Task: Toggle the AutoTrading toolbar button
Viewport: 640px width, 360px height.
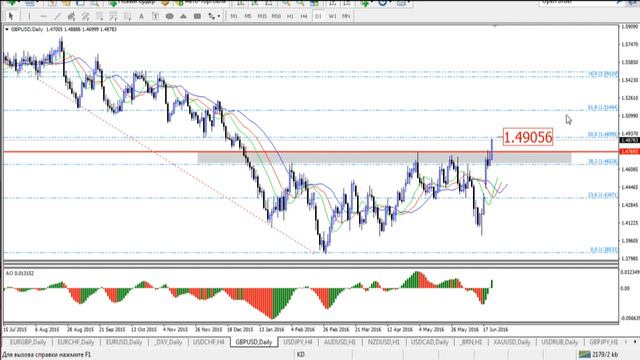Action: [200, 2]
